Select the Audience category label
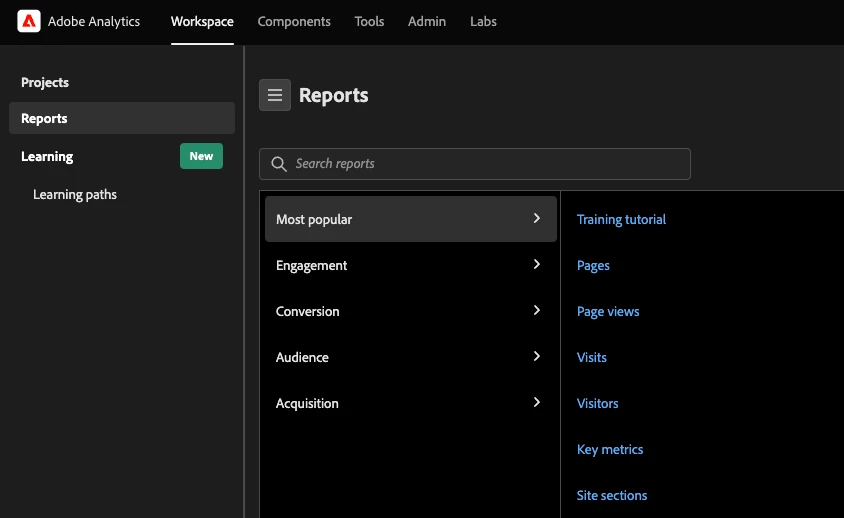Screen dimensions: 844x518 pyautogui.click(x=302, y=357)
